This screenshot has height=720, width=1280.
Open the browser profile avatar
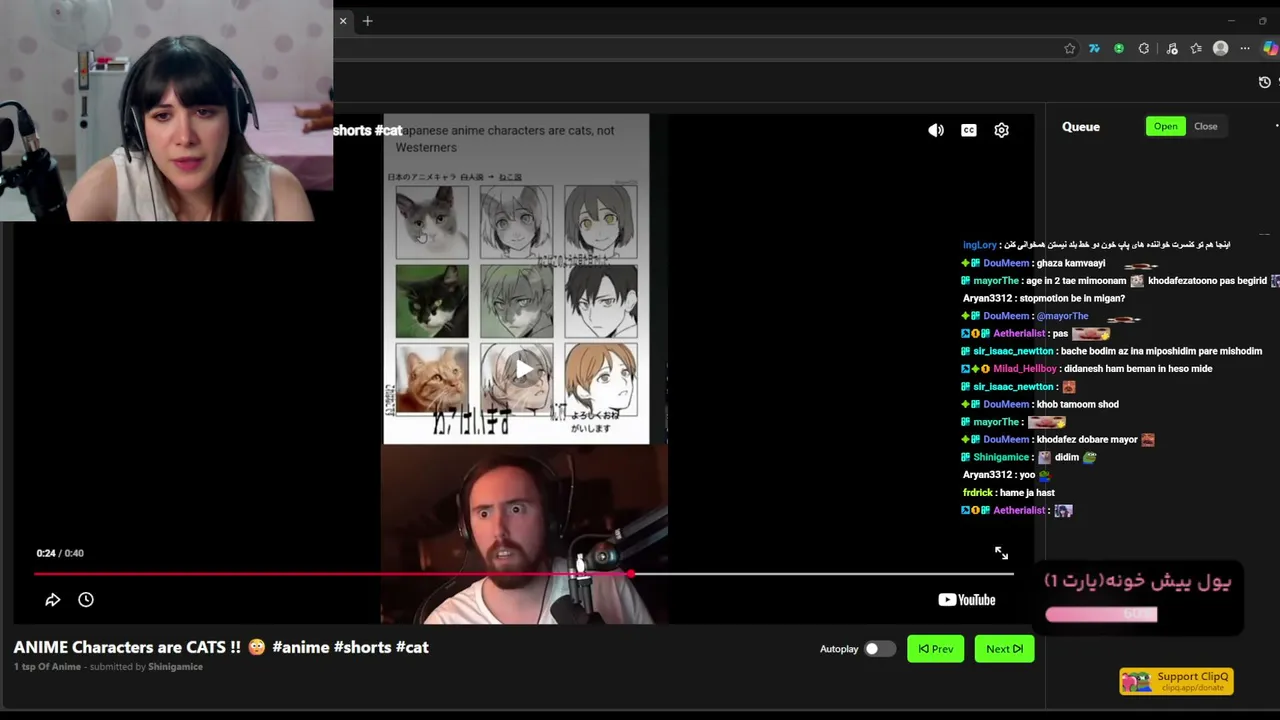click(x=1220, y=48)
